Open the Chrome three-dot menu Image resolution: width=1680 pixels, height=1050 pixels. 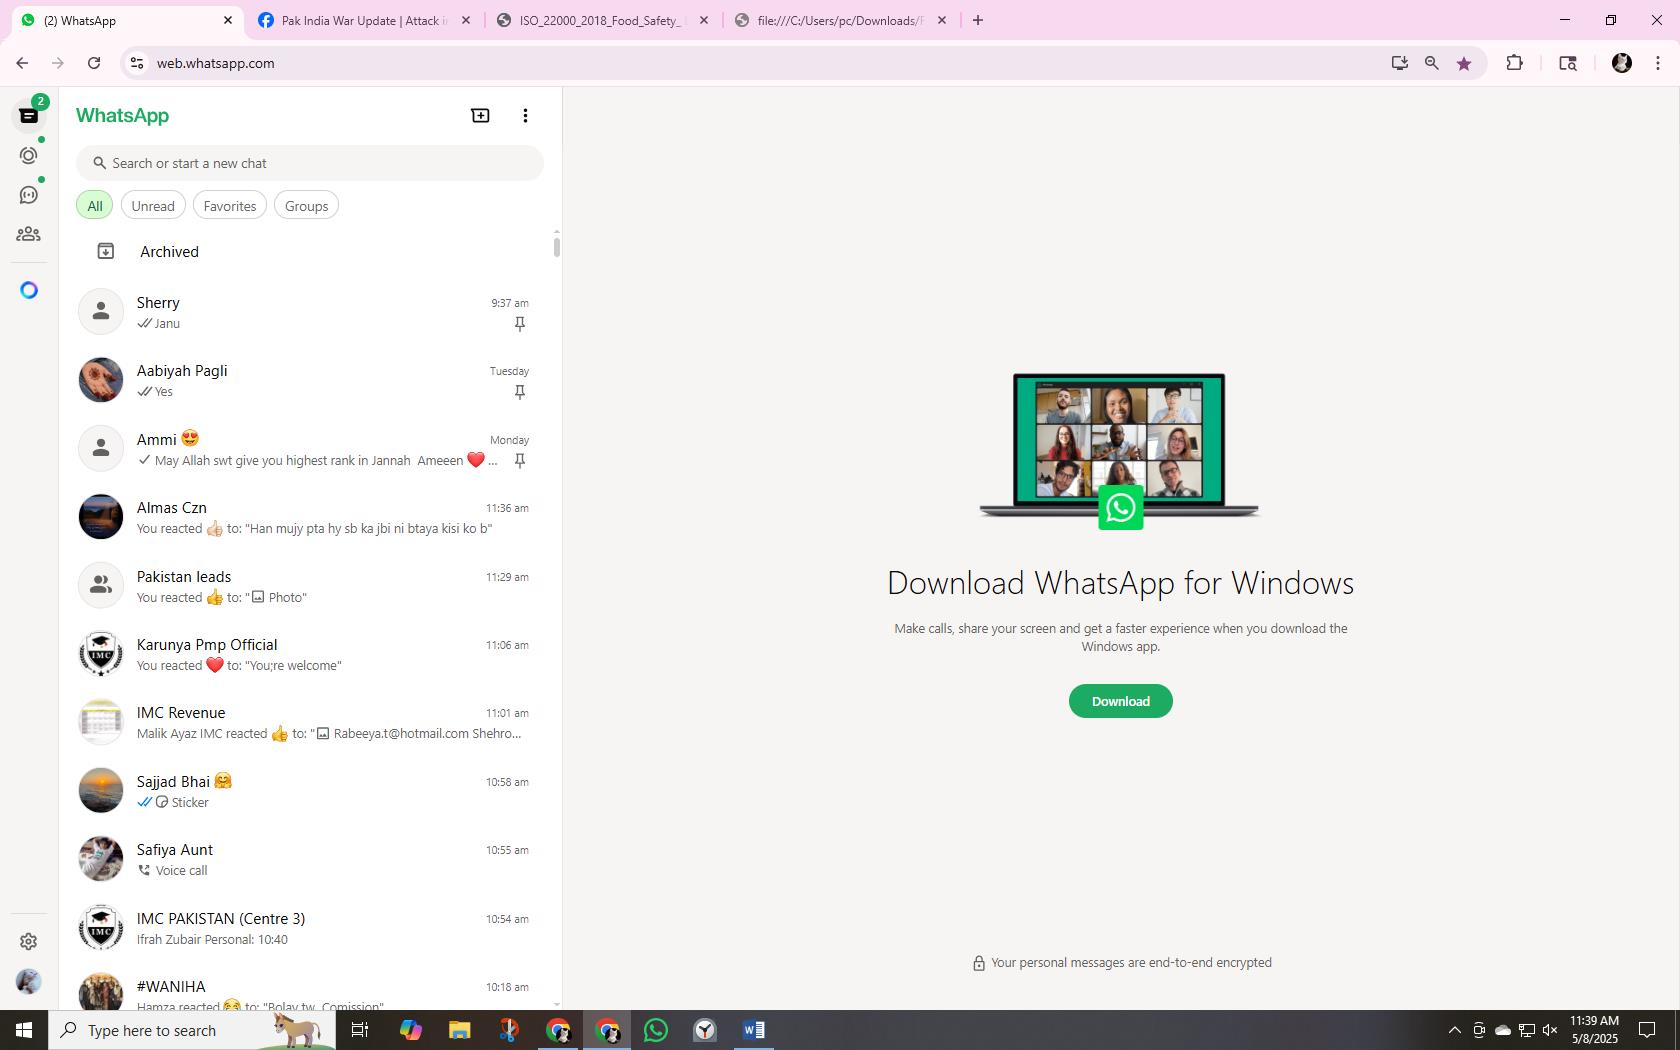click(x=1658, y=63)
